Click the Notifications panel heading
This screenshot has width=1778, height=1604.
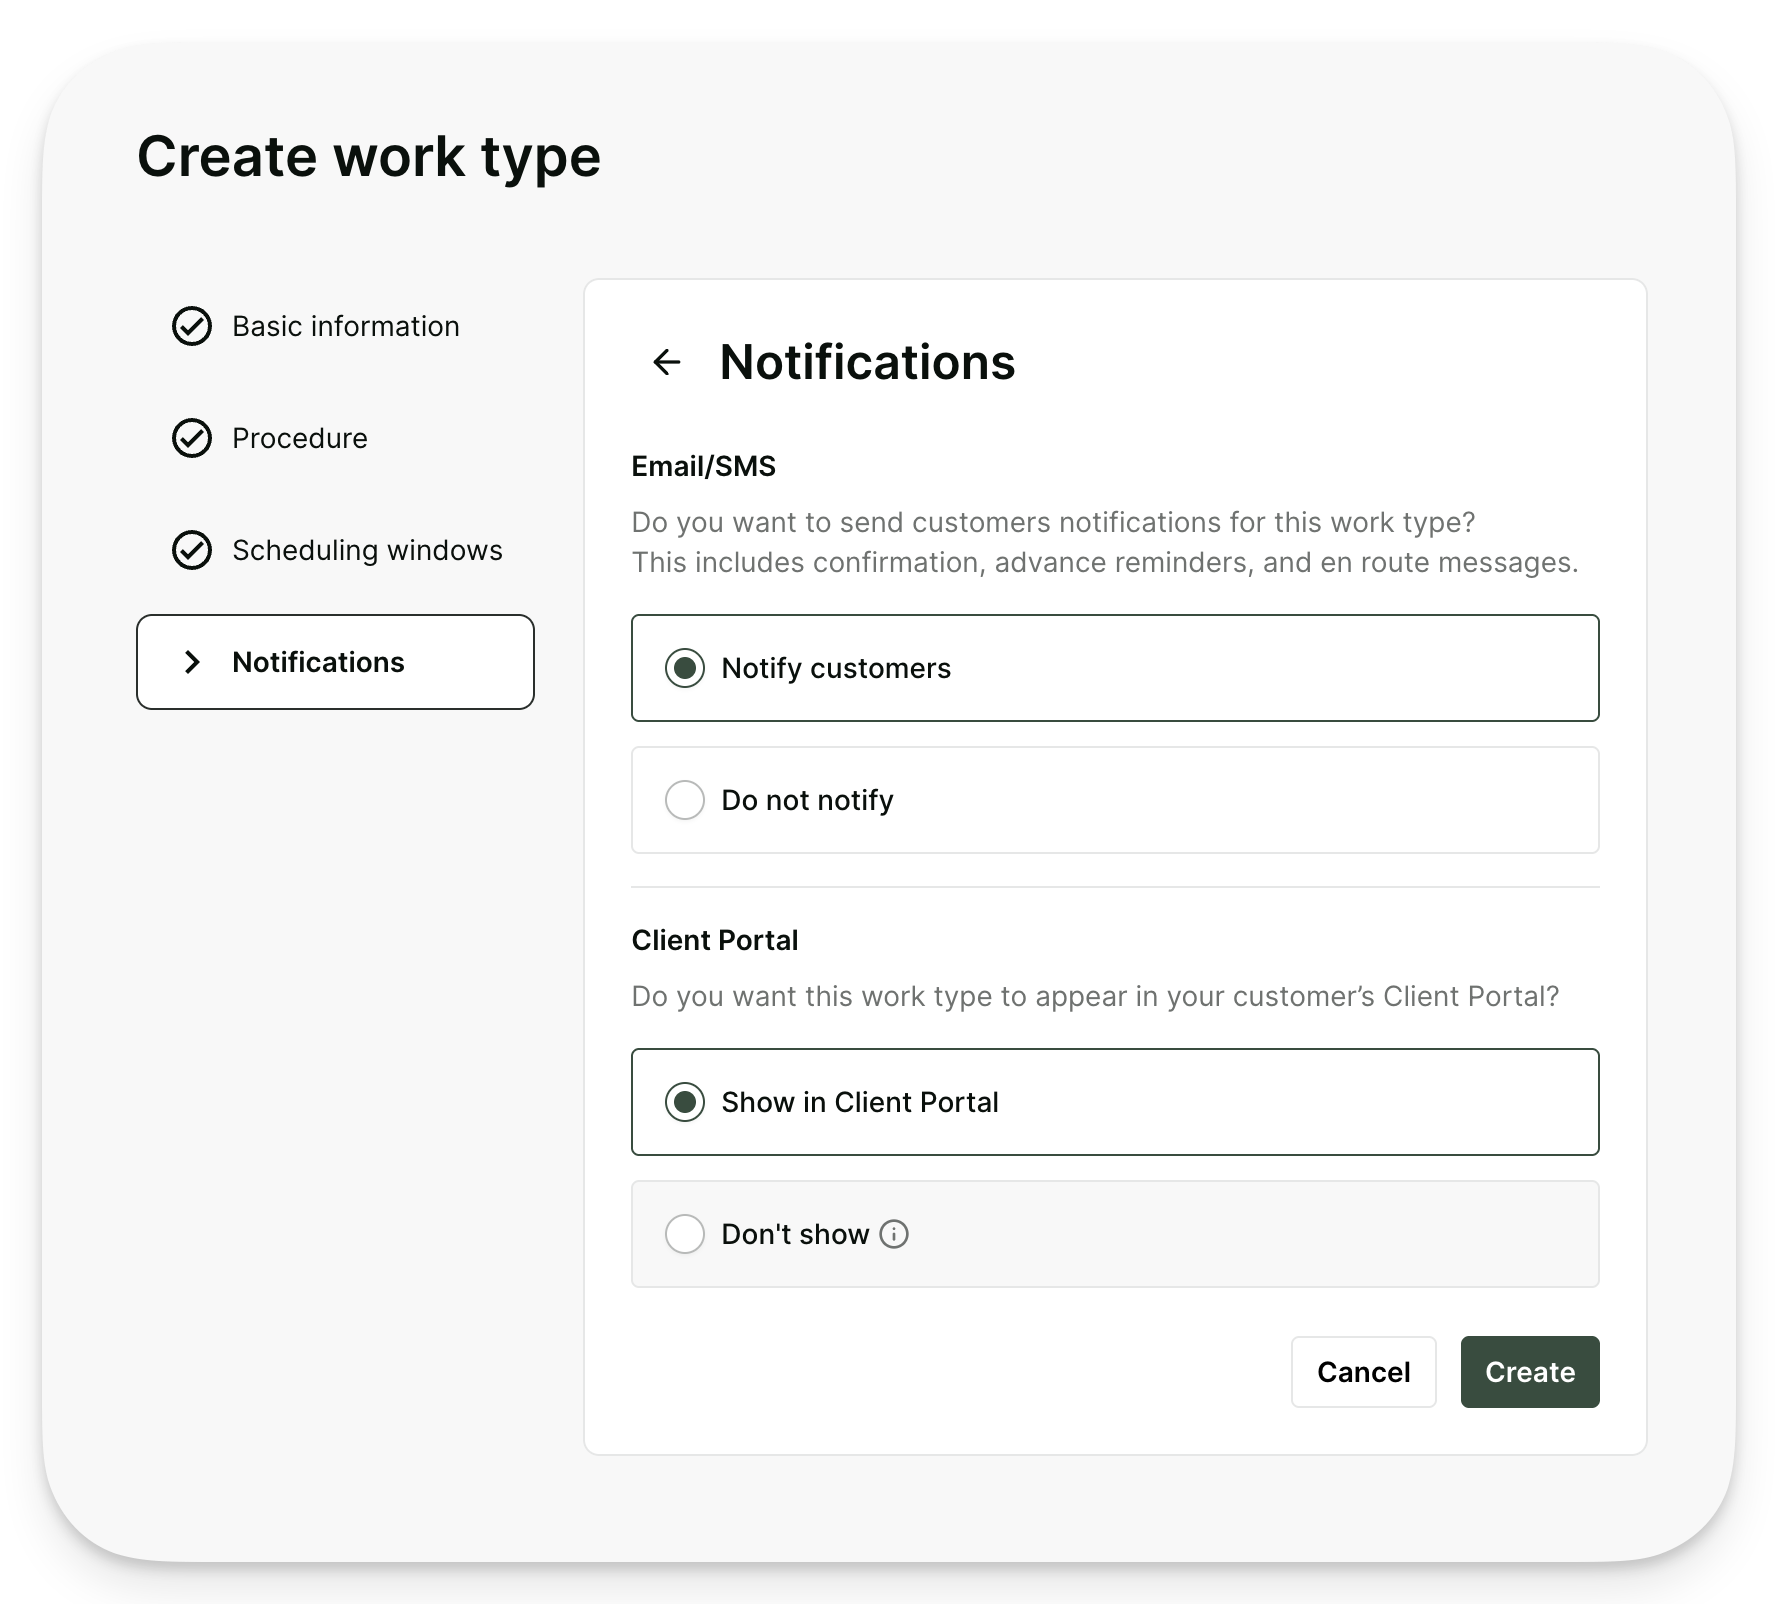(867, 362)
